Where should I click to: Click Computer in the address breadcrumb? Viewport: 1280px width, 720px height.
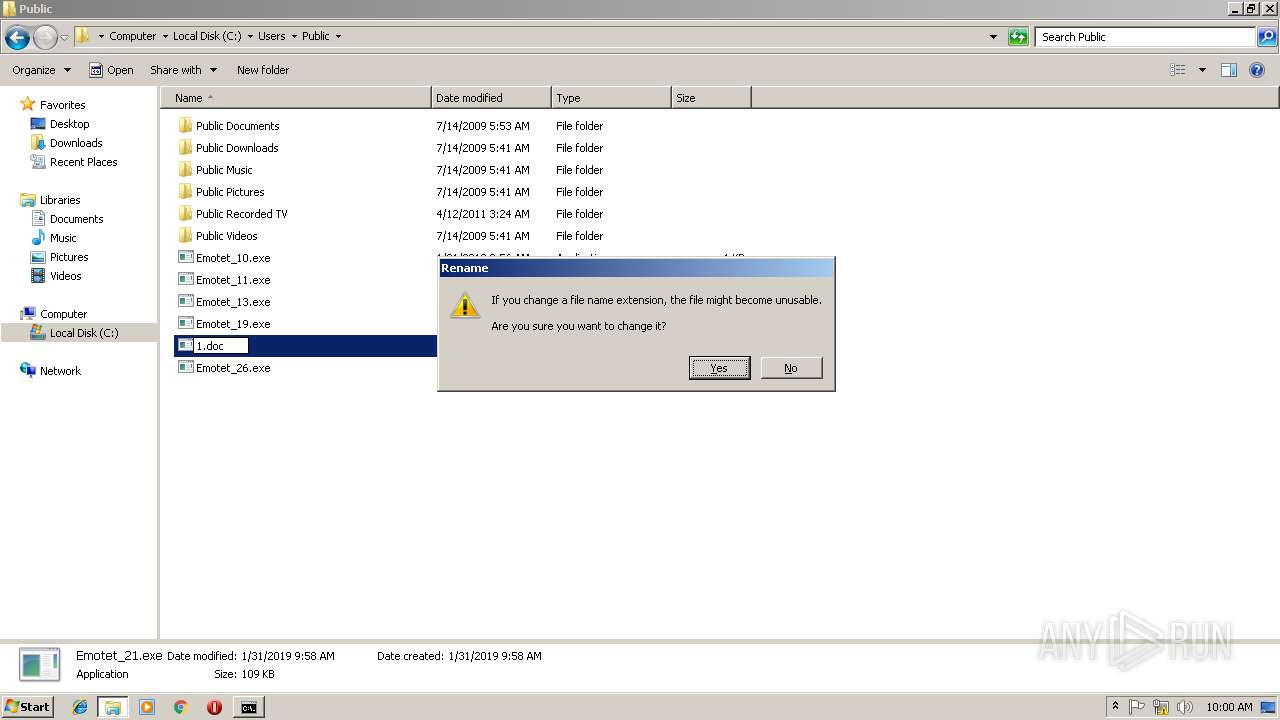coord(133,36)
